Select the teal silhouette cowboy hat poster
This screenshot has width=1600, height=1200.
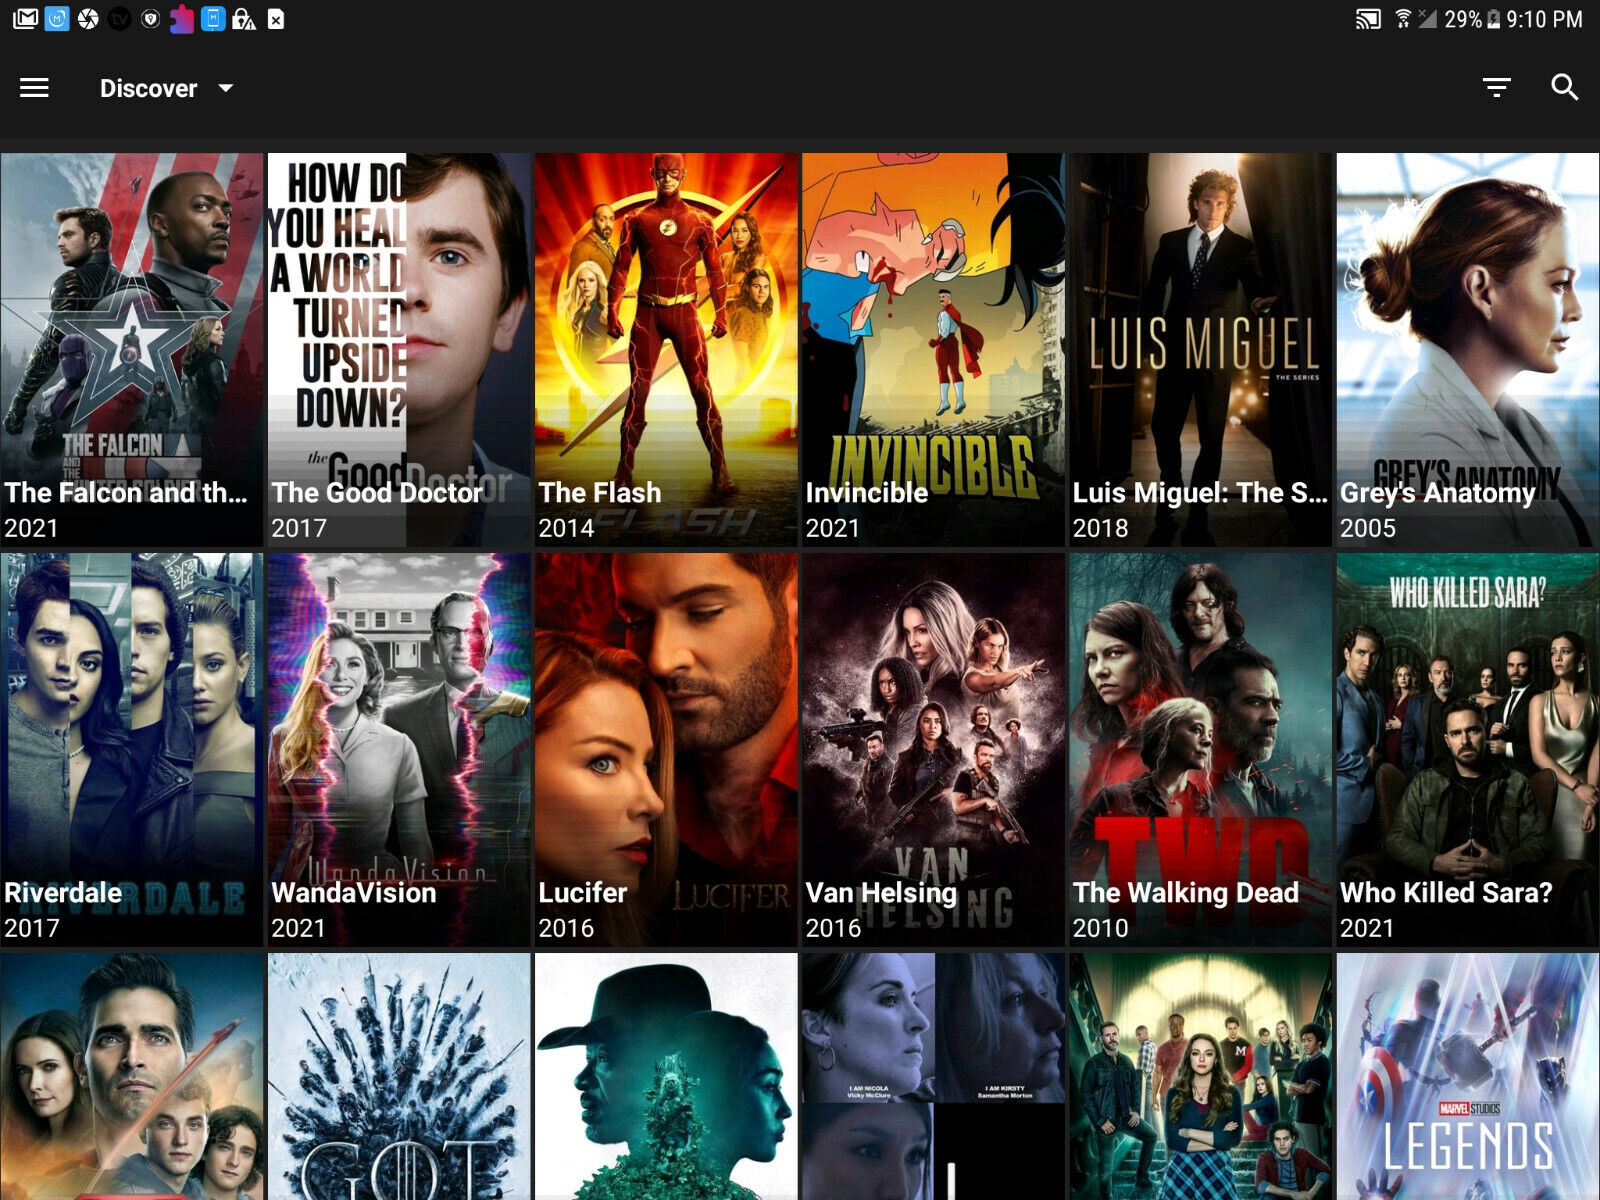point(666,1076)
